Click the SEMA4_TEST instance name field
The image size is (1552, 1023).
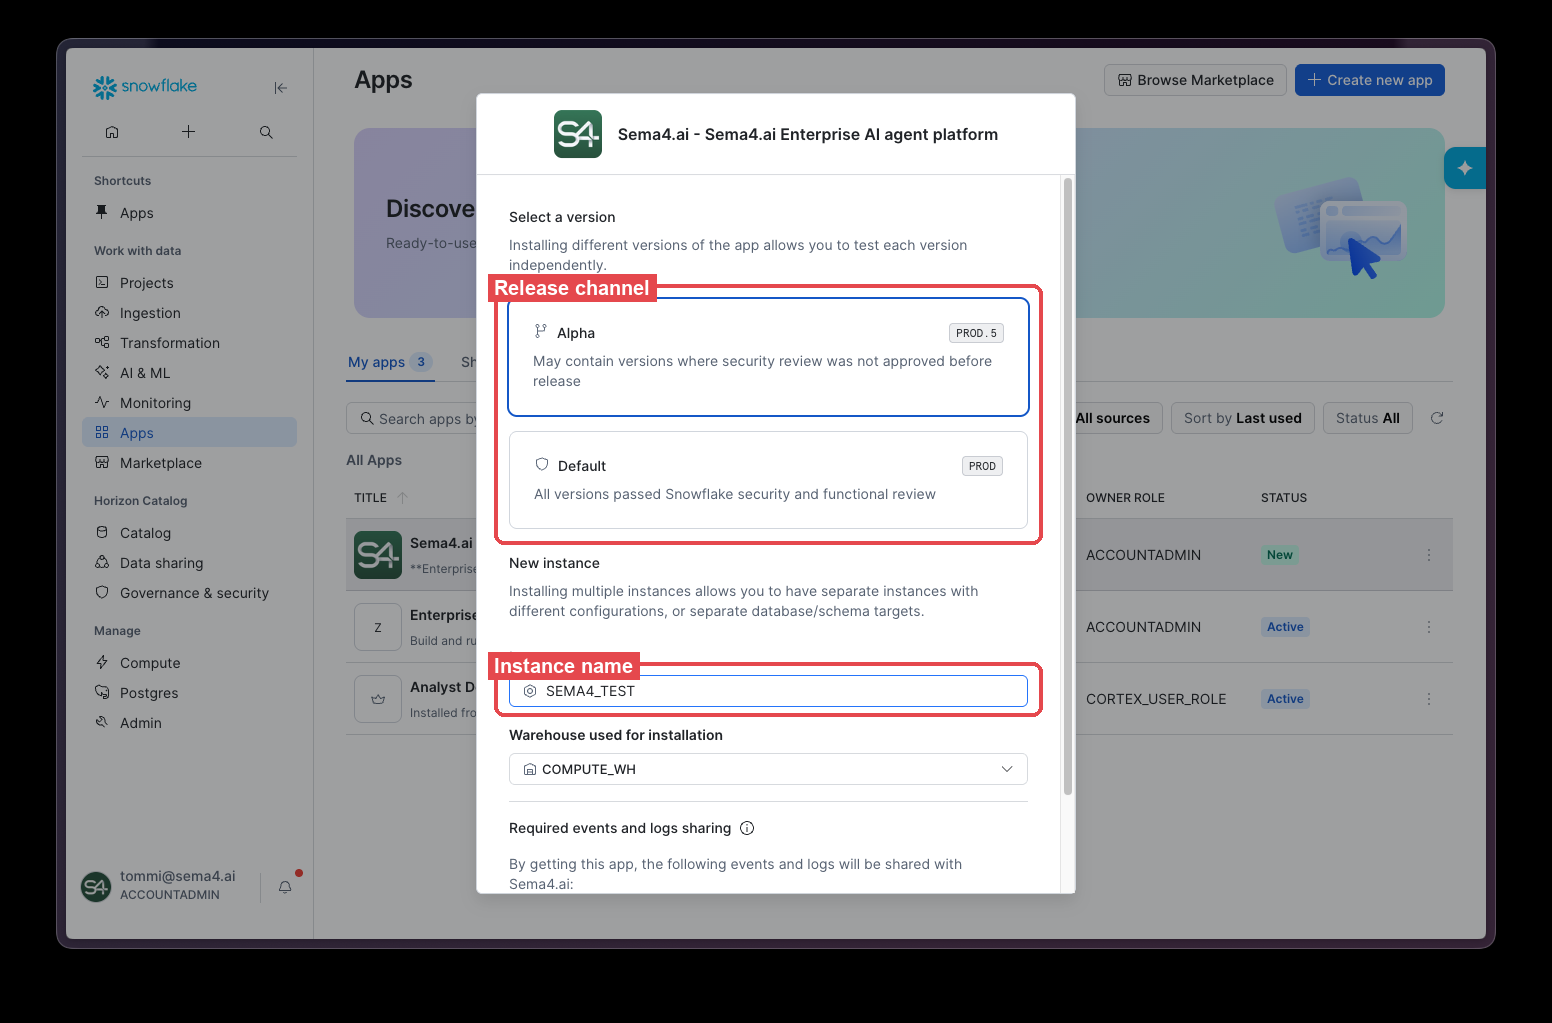point(768,691)
